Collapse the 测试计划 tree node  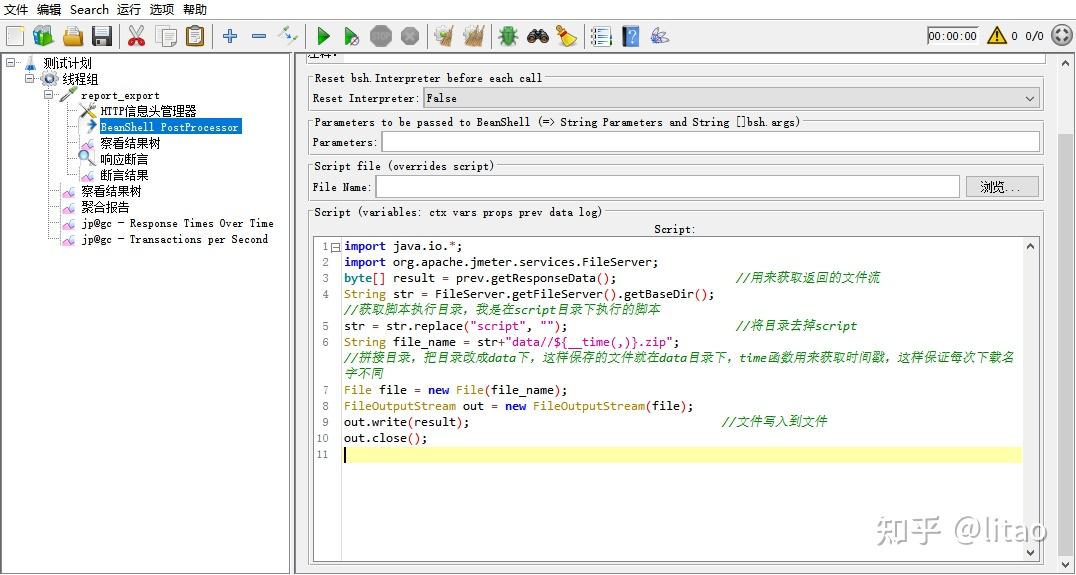pos(10,62)
